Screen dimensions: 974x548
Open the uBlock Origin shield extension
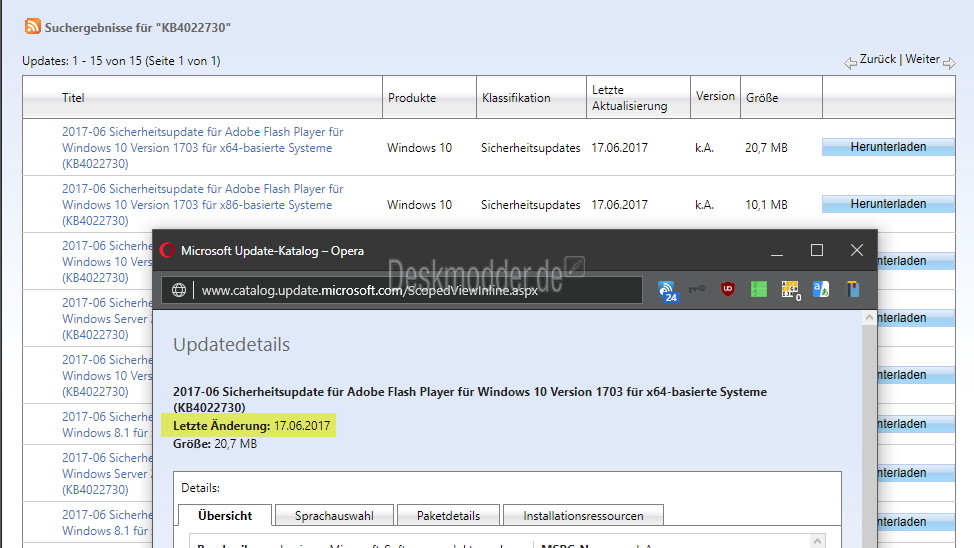tap(727, 289)
